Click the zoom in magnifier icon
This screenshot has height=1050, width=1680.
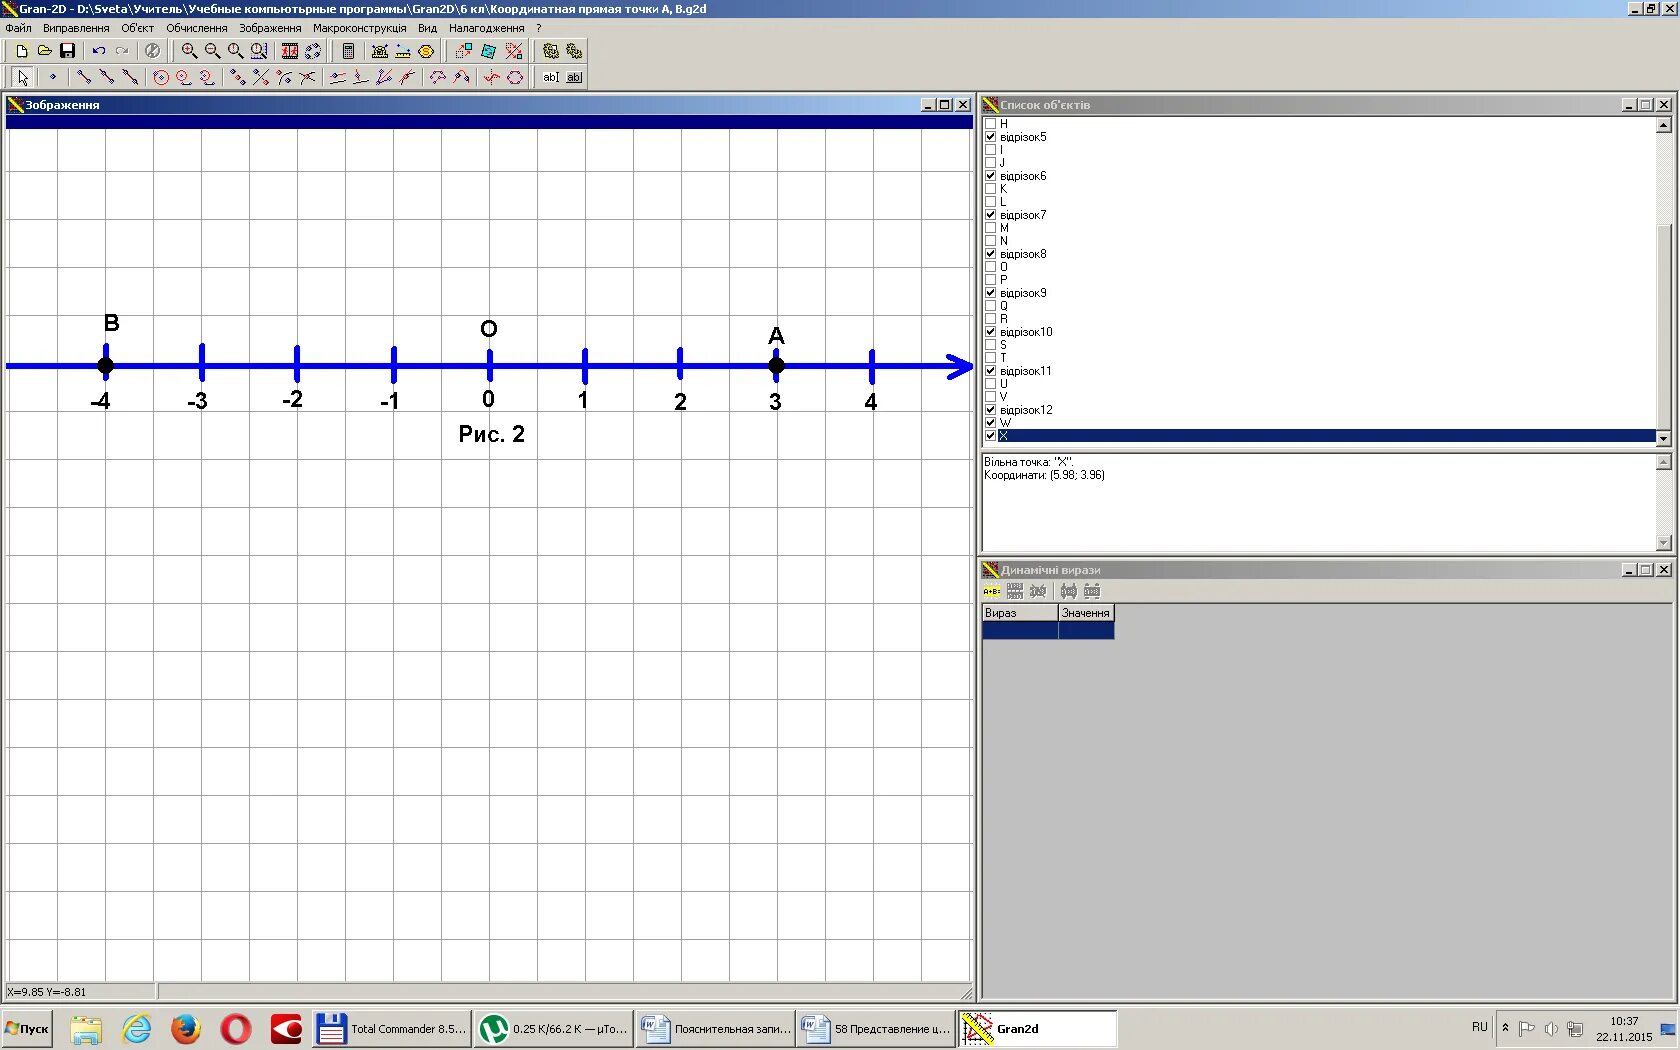click(x=189, y=51)
